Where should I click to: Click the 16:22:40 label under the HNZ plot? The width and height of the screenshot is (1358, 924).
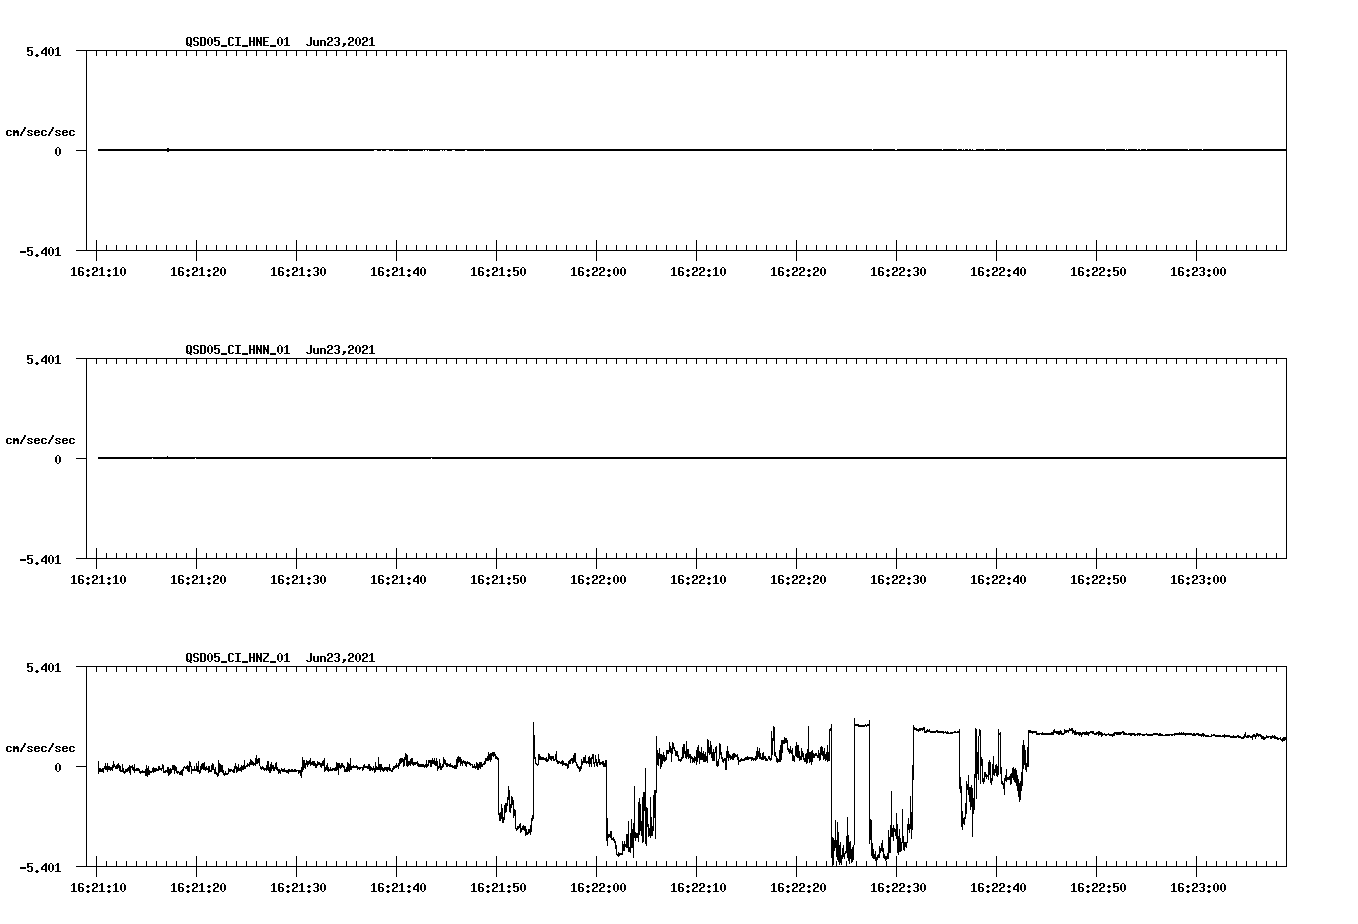click(x=998, y=888)
